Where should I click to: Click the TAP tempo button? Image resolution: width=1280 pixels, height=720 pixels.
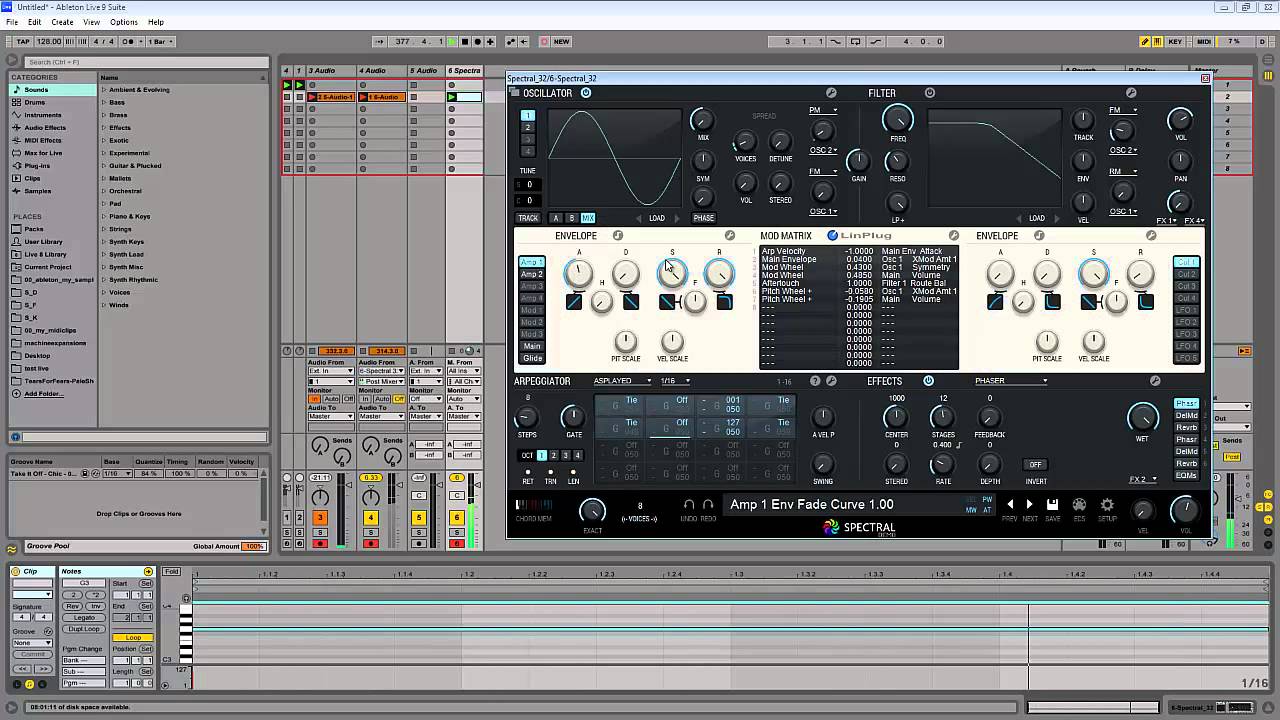tap(22, 41)
